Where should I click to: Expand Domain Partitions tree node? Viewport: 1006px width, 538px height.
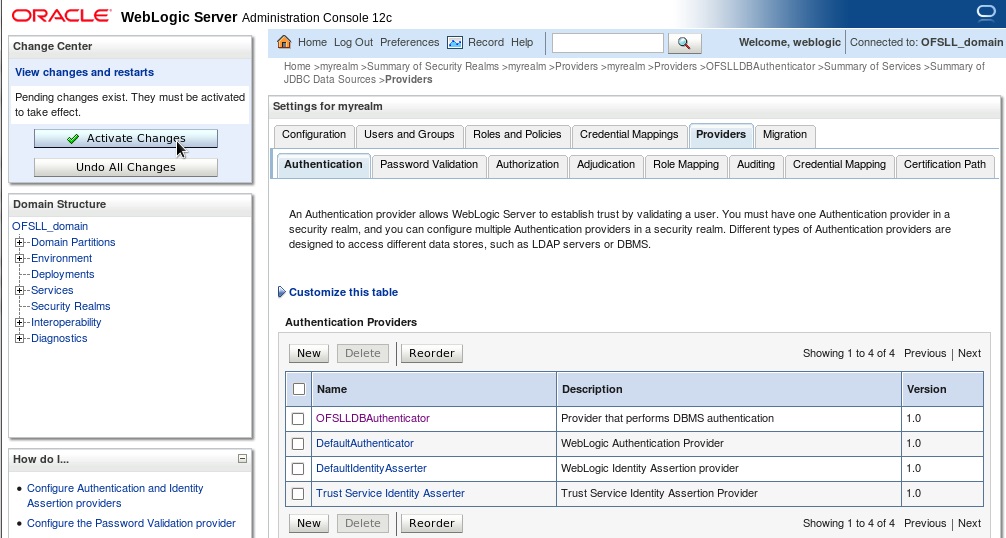pyautogui.click(x=19, y=242)
